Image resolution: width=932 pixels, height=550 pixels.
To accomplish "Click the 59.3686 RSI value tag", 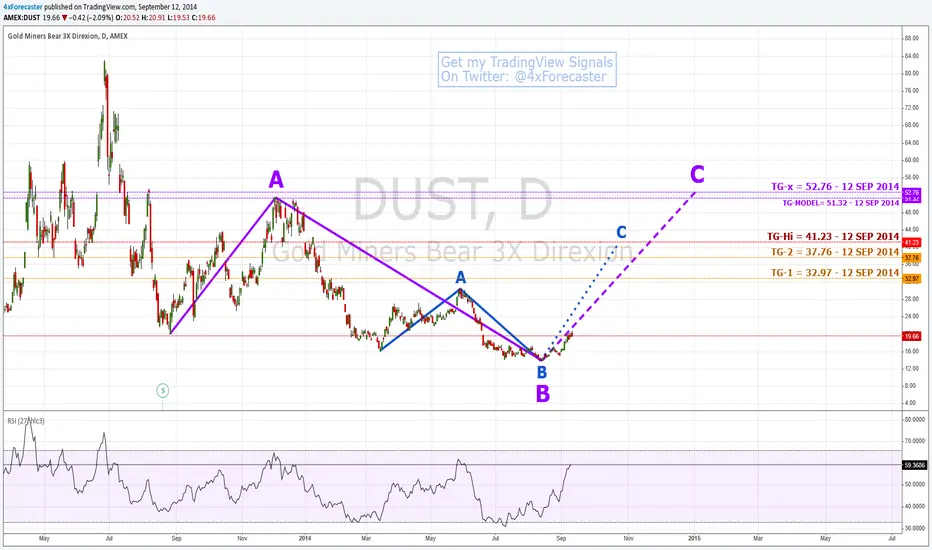I will (915, 465).
